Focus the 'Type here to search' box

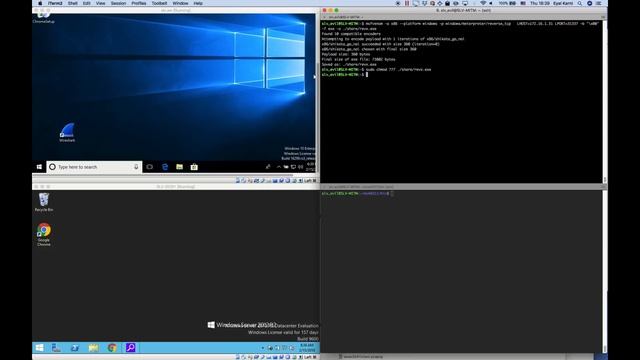[x=94, y=167]
